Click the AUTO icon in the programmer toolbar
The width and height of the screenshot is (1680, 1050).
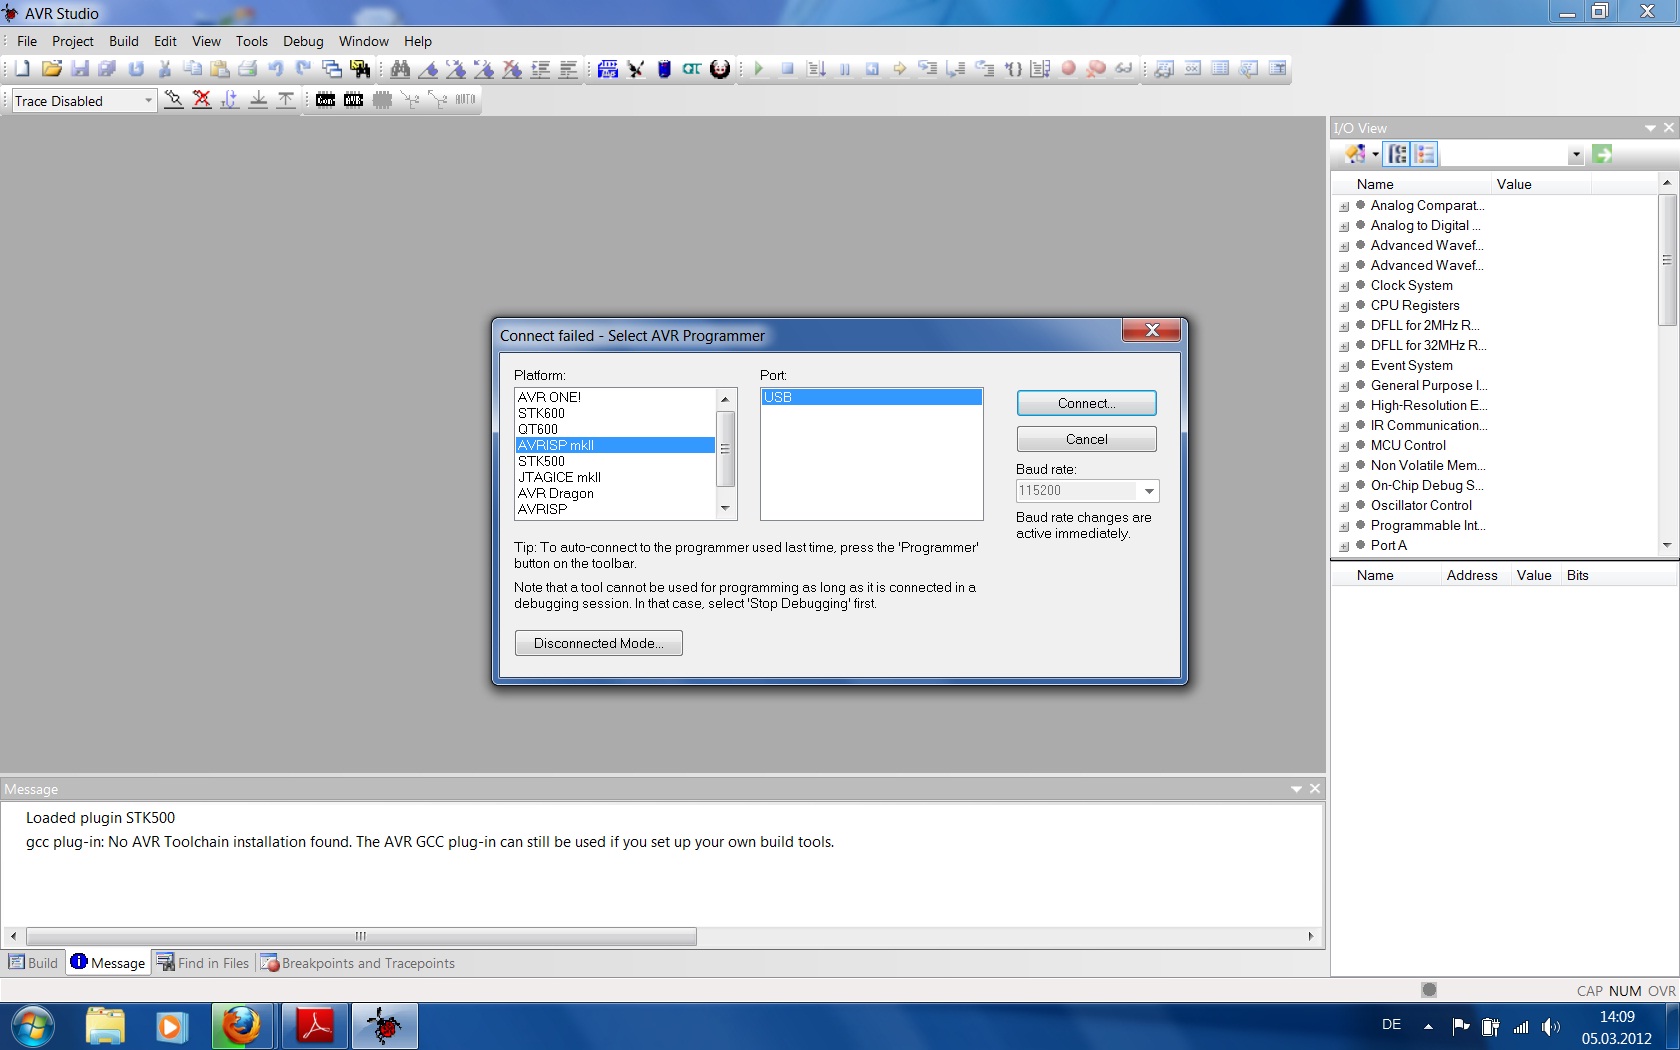click(466, 99)
